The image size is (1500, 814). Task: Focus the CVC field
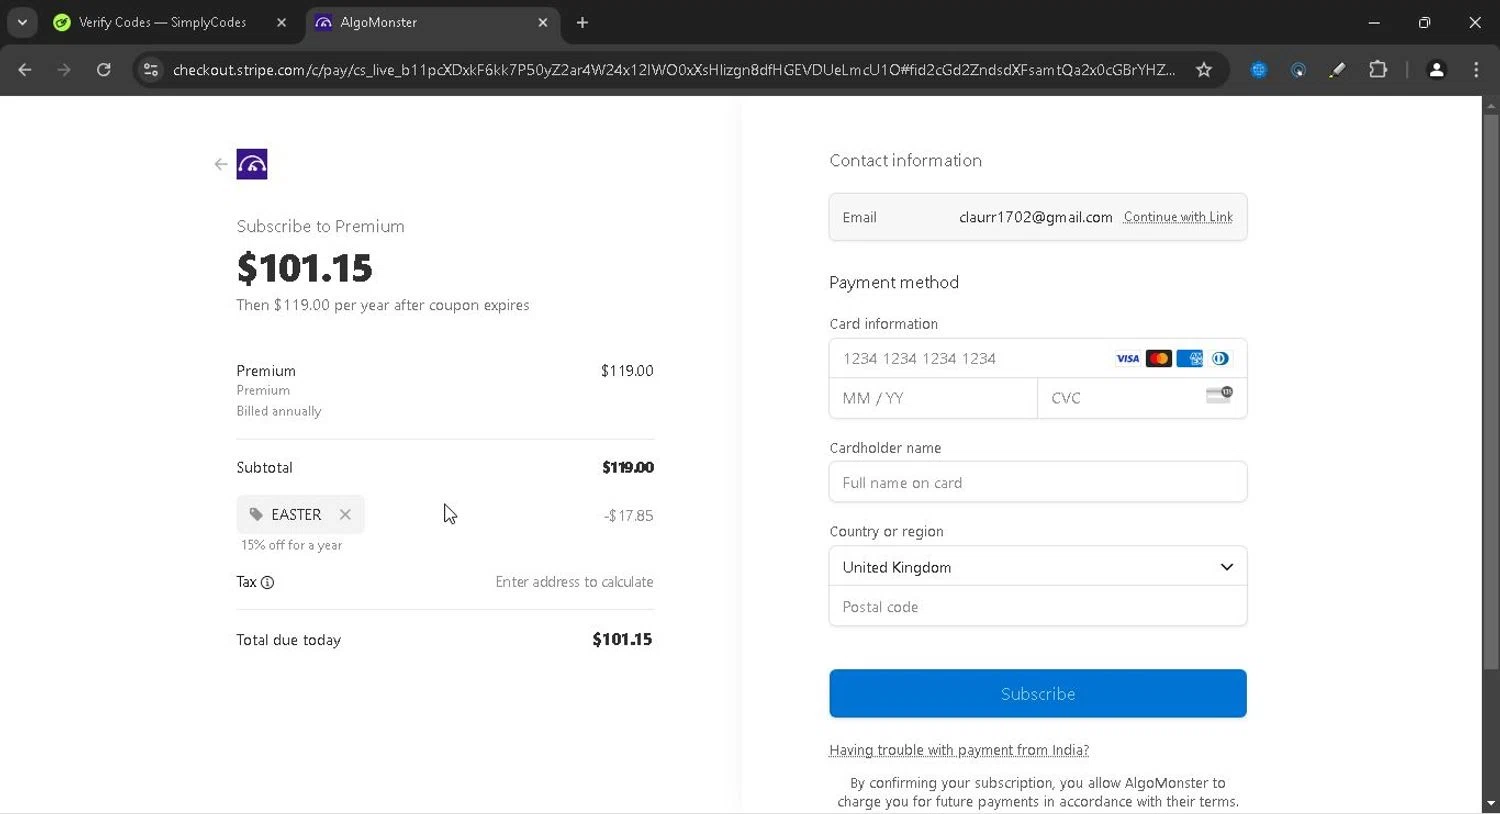pyautogui.click(x=1142, y=398)
